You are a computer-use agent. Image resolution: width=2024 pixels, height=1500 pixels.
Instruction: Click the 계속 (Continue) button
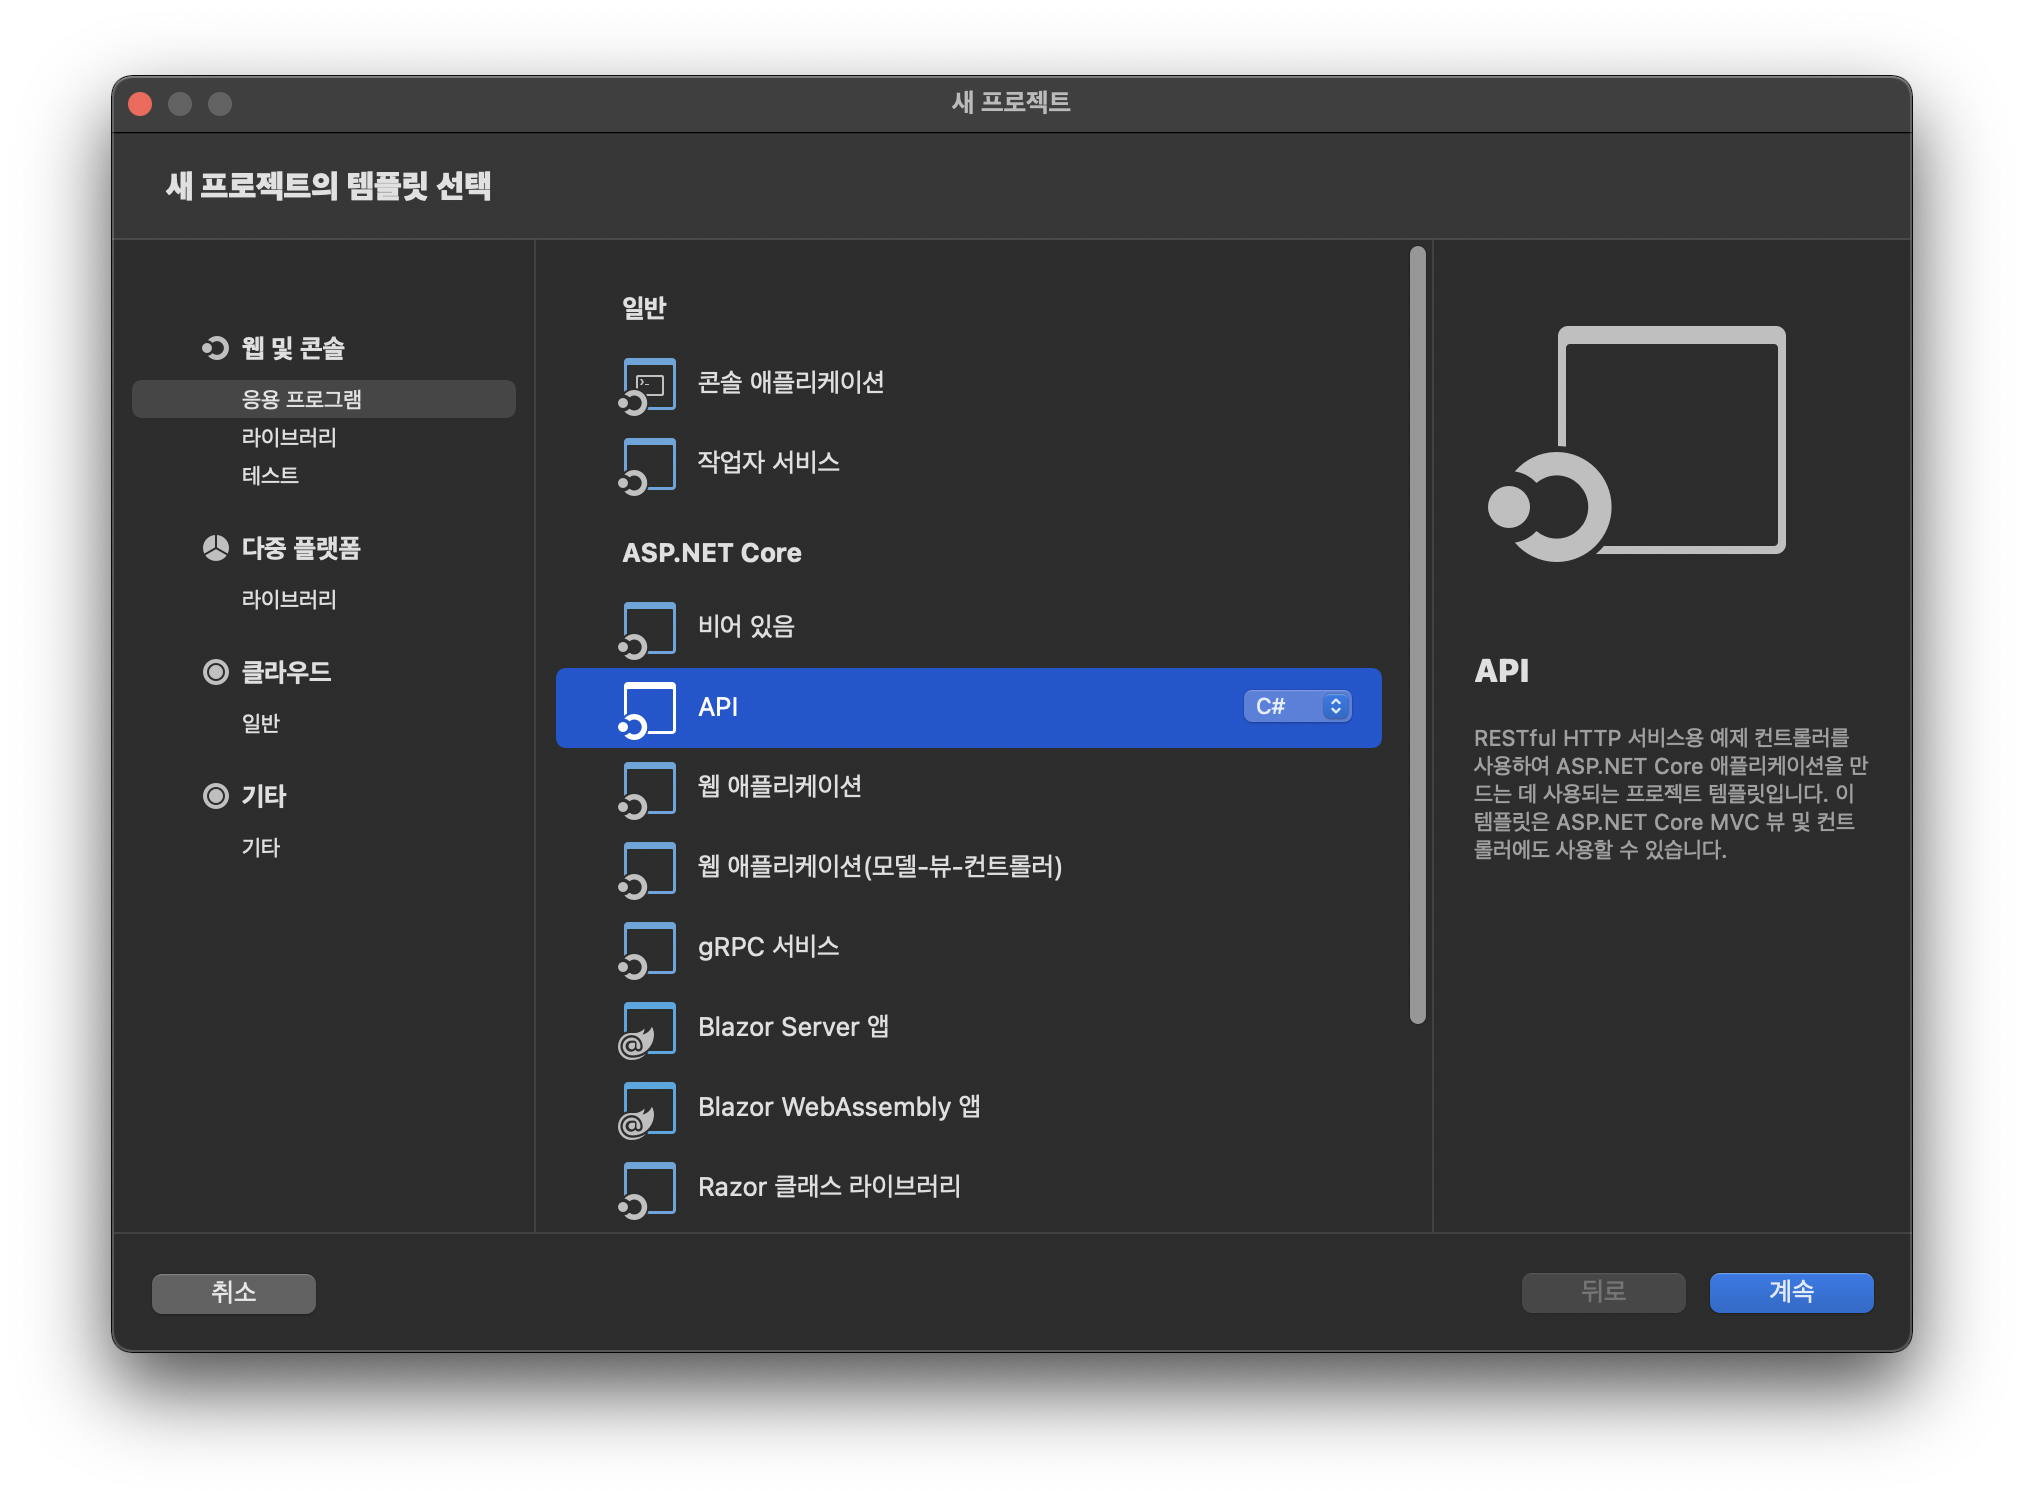coord(1791,1292)
